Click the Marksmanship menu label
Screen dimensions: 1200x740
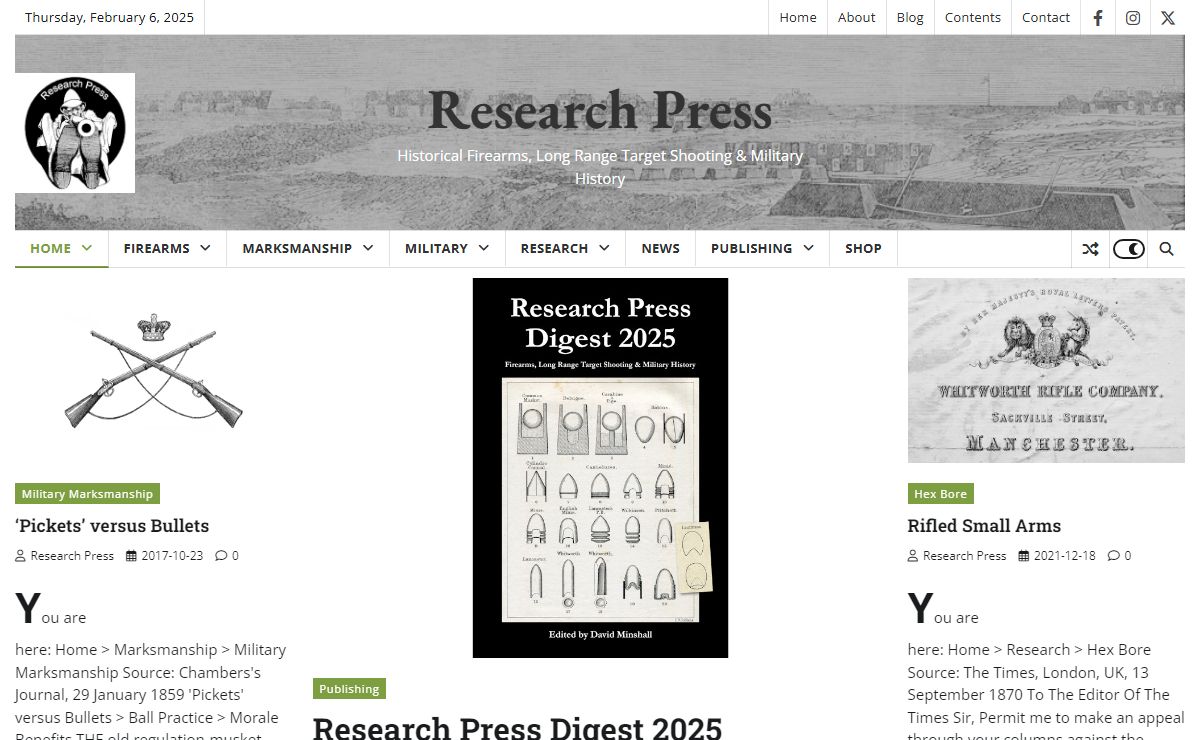[x=297, y=248]
